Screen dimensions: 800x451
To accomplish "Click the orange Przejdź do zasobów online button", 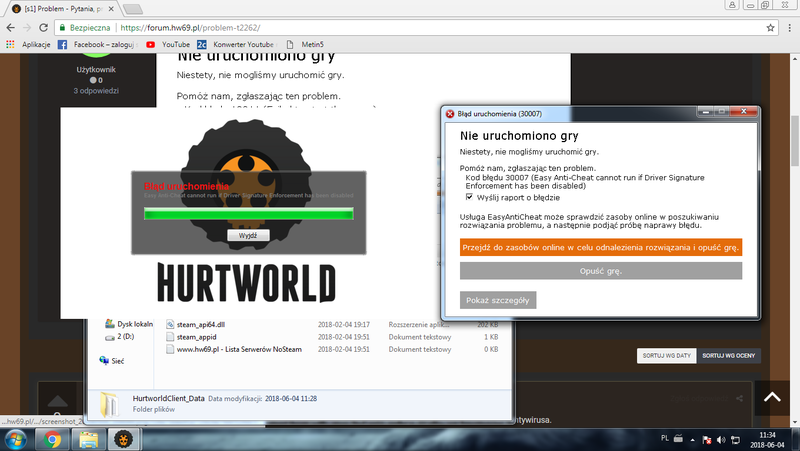I will tap(601, 247).
